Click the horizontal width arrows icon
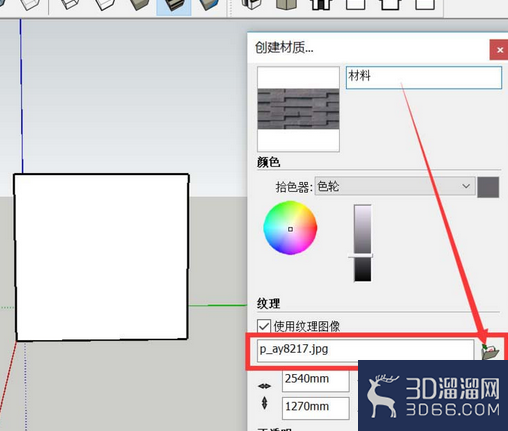508x431 pixels. (265, 386)
